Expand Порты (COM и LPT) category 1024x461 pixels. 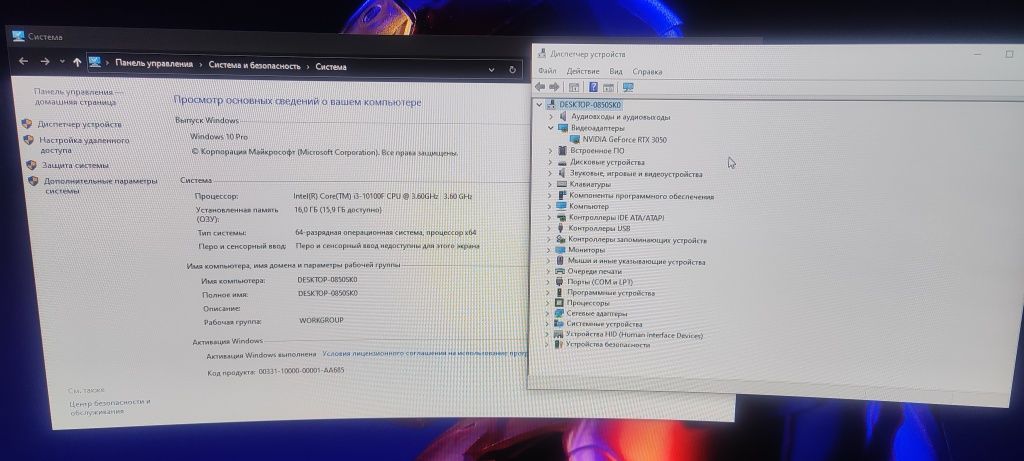pyautogui.click(x=549, y=281)
